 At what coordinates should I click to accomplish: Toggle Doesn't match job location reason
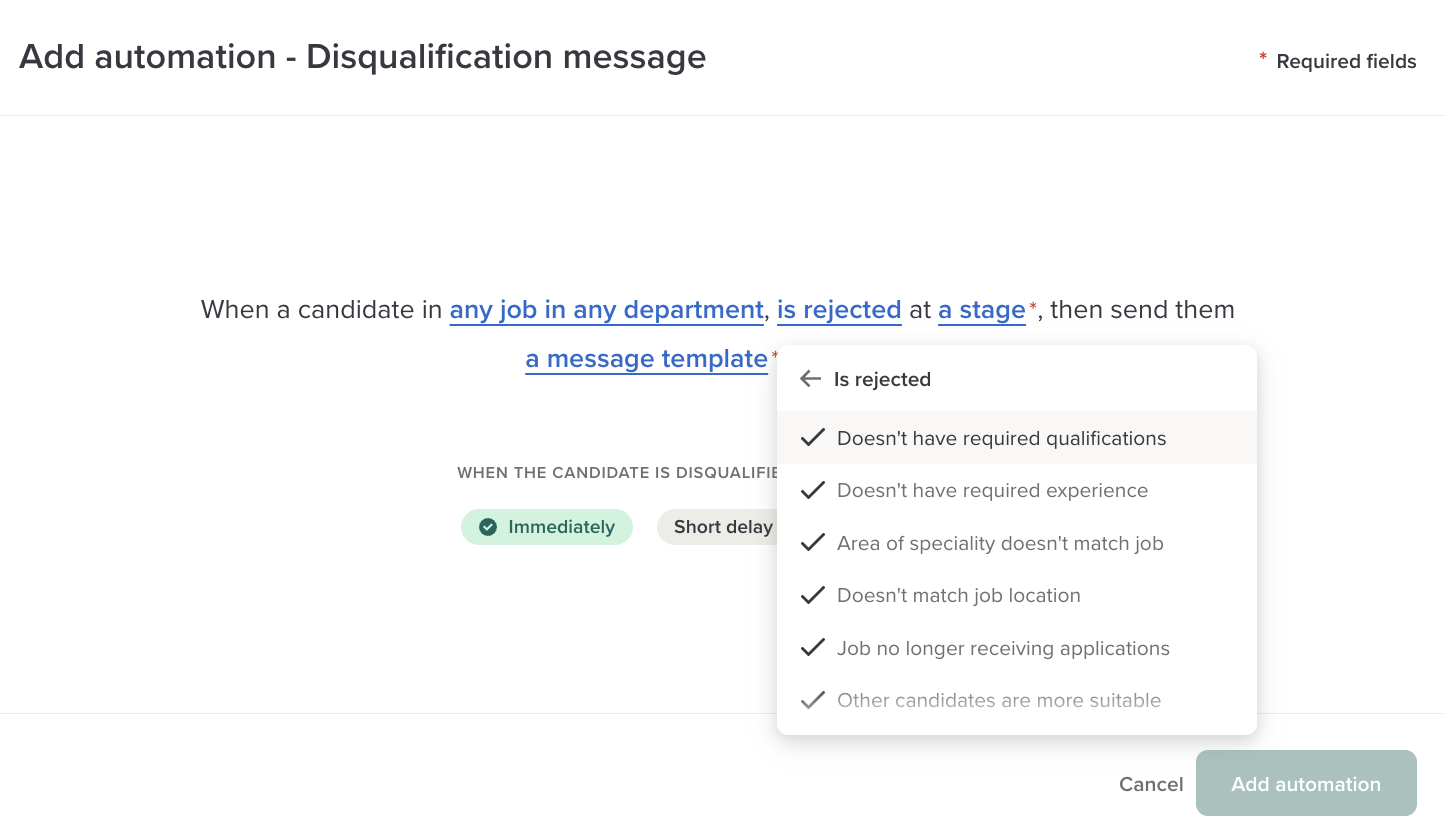[1016, 595]
